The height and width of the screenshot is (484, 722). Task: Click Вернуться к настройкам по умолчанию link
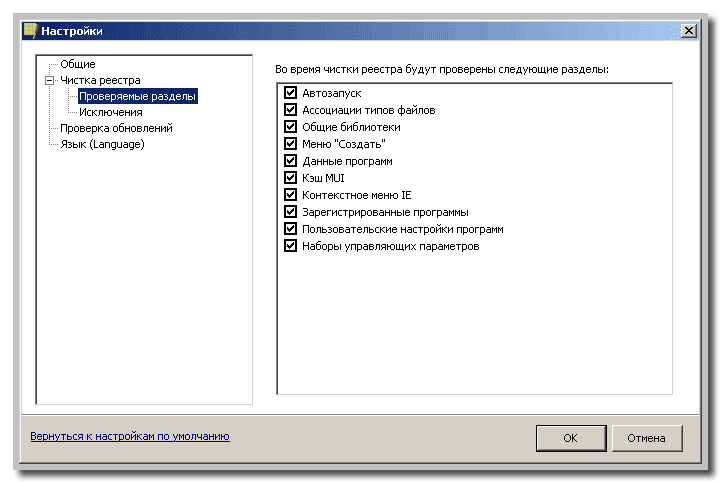(130, 436)
